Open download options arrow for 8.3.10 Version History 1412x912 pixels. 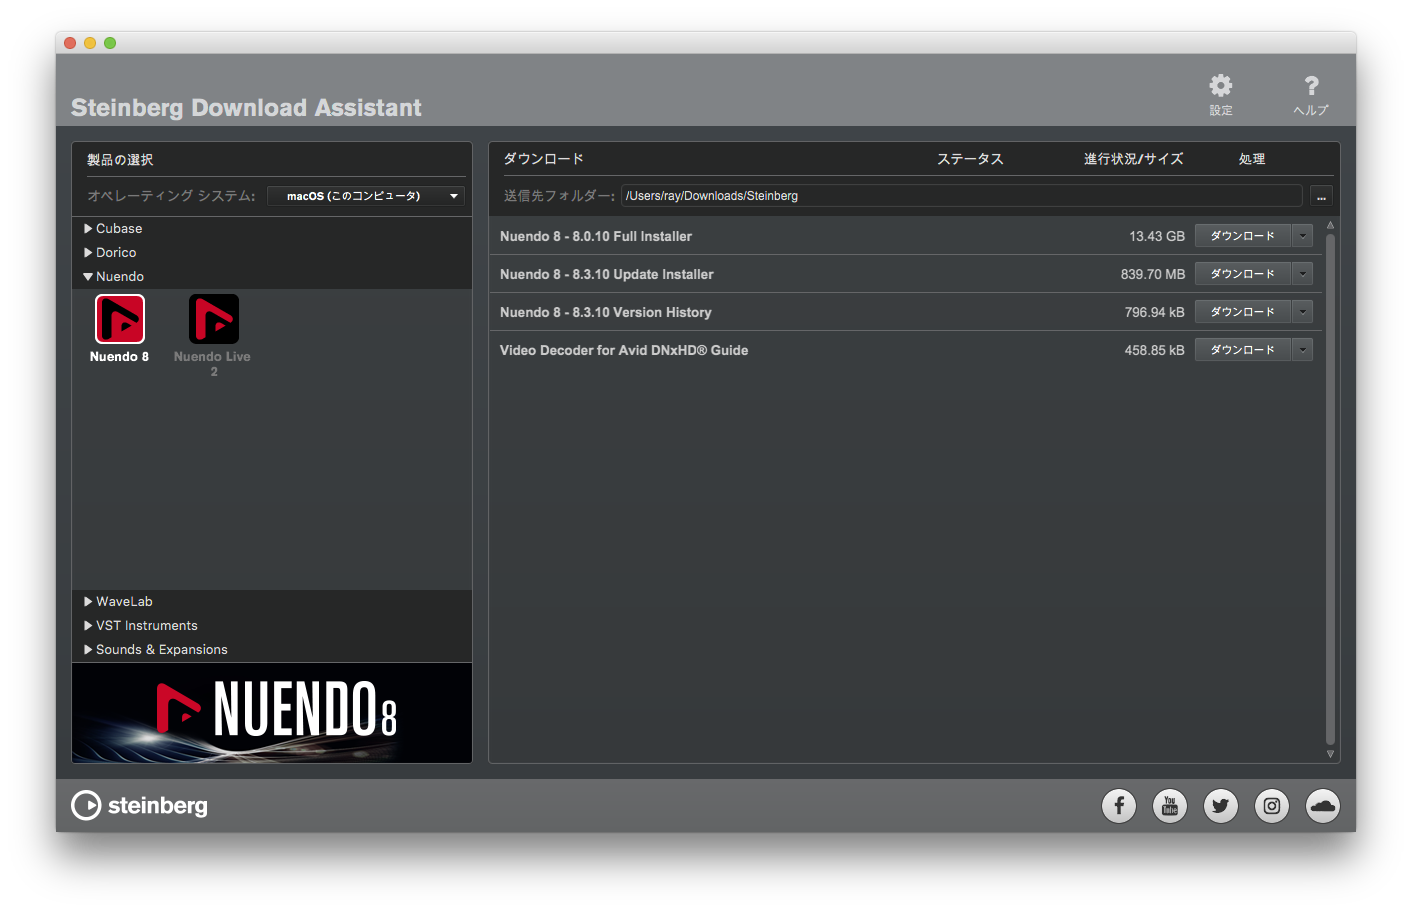coord(1302,312)
